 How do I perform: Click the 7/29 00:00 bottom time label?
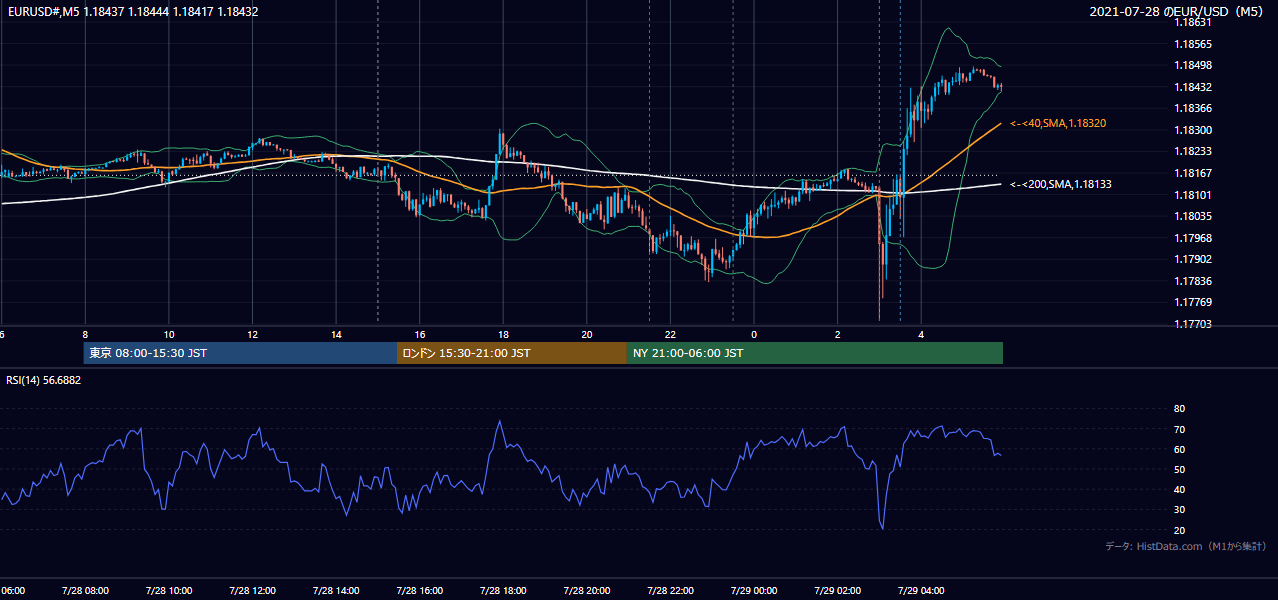754,591
